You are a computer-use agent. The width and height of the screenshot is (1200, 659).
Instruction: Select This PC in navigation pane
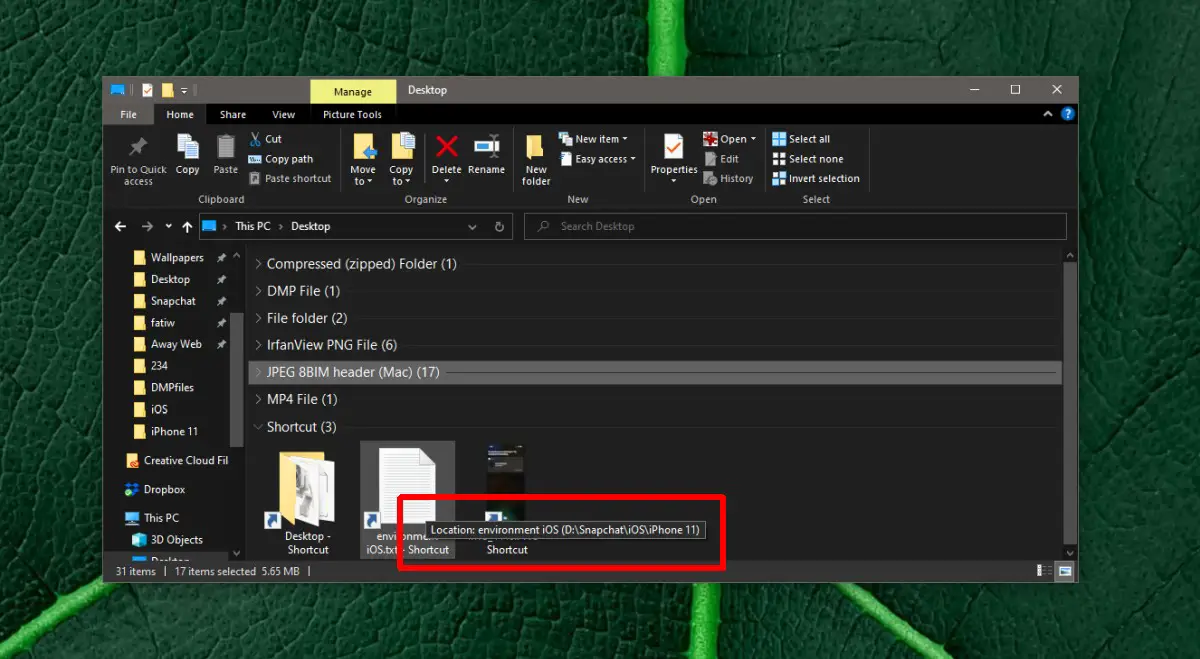tap(152, 518)
